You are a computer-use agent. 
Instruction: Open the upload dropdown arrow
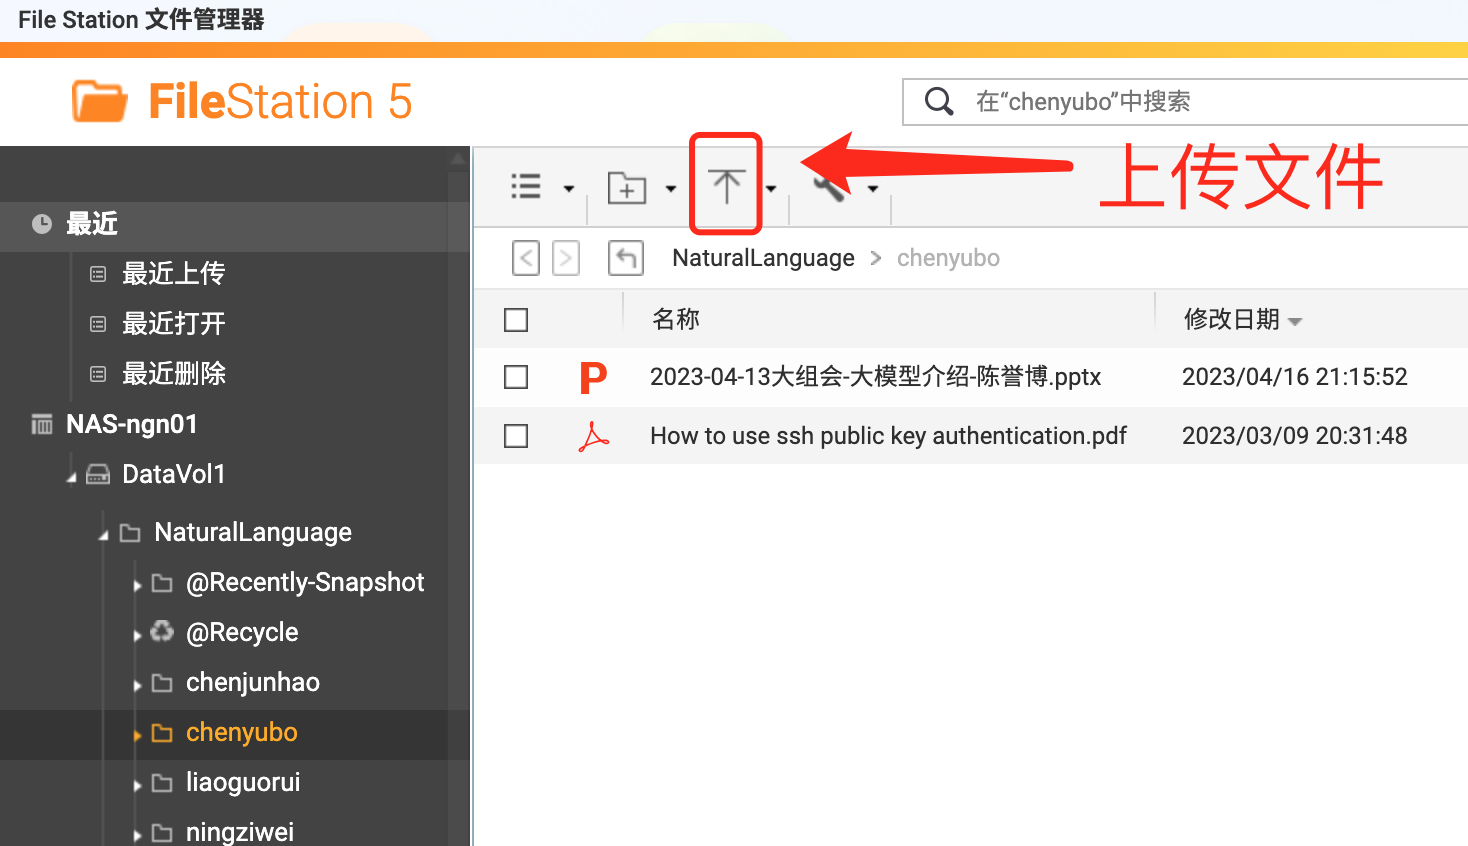click(771, 188)
